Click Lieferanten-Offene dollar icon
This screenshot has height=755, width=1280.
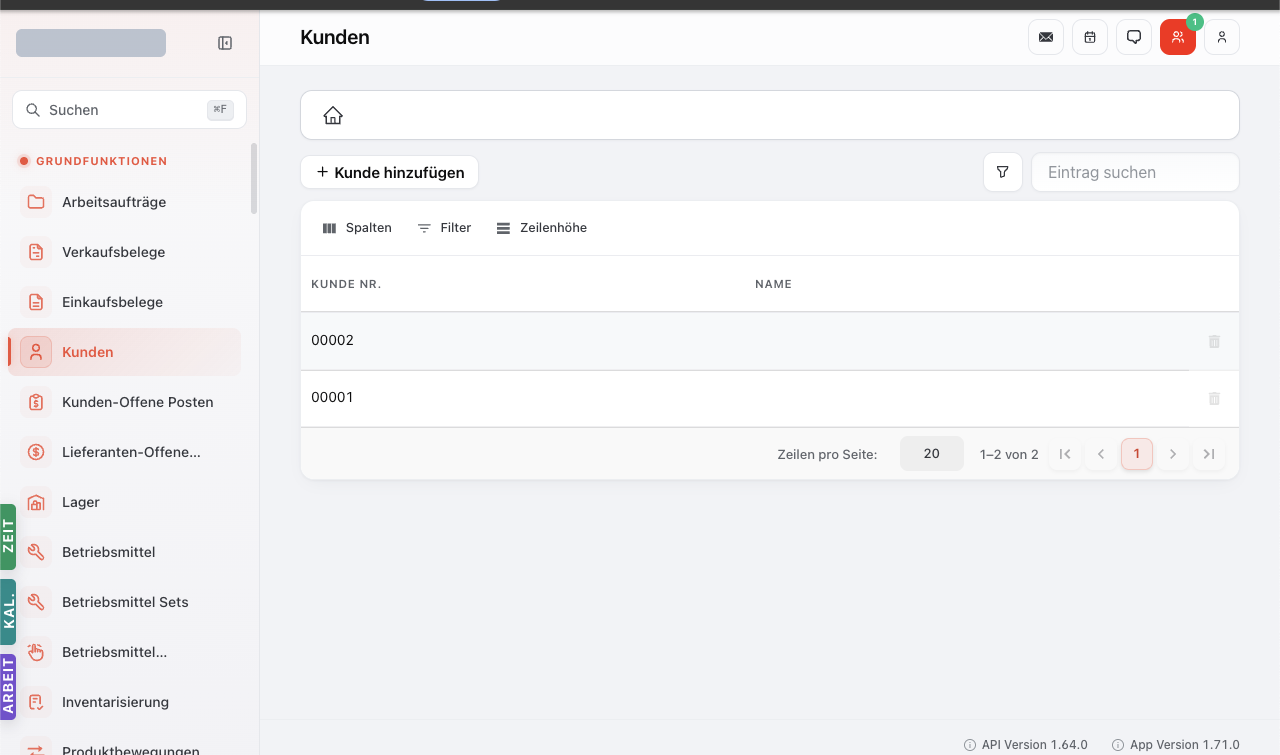coord(36,452)
